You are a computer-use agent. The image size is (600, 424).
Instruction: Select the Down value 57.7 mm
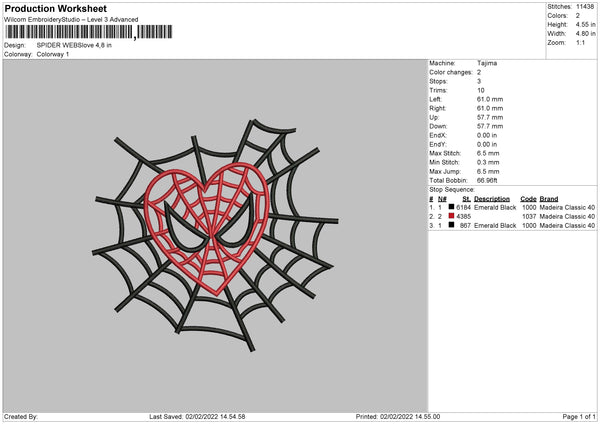(490, 126)
